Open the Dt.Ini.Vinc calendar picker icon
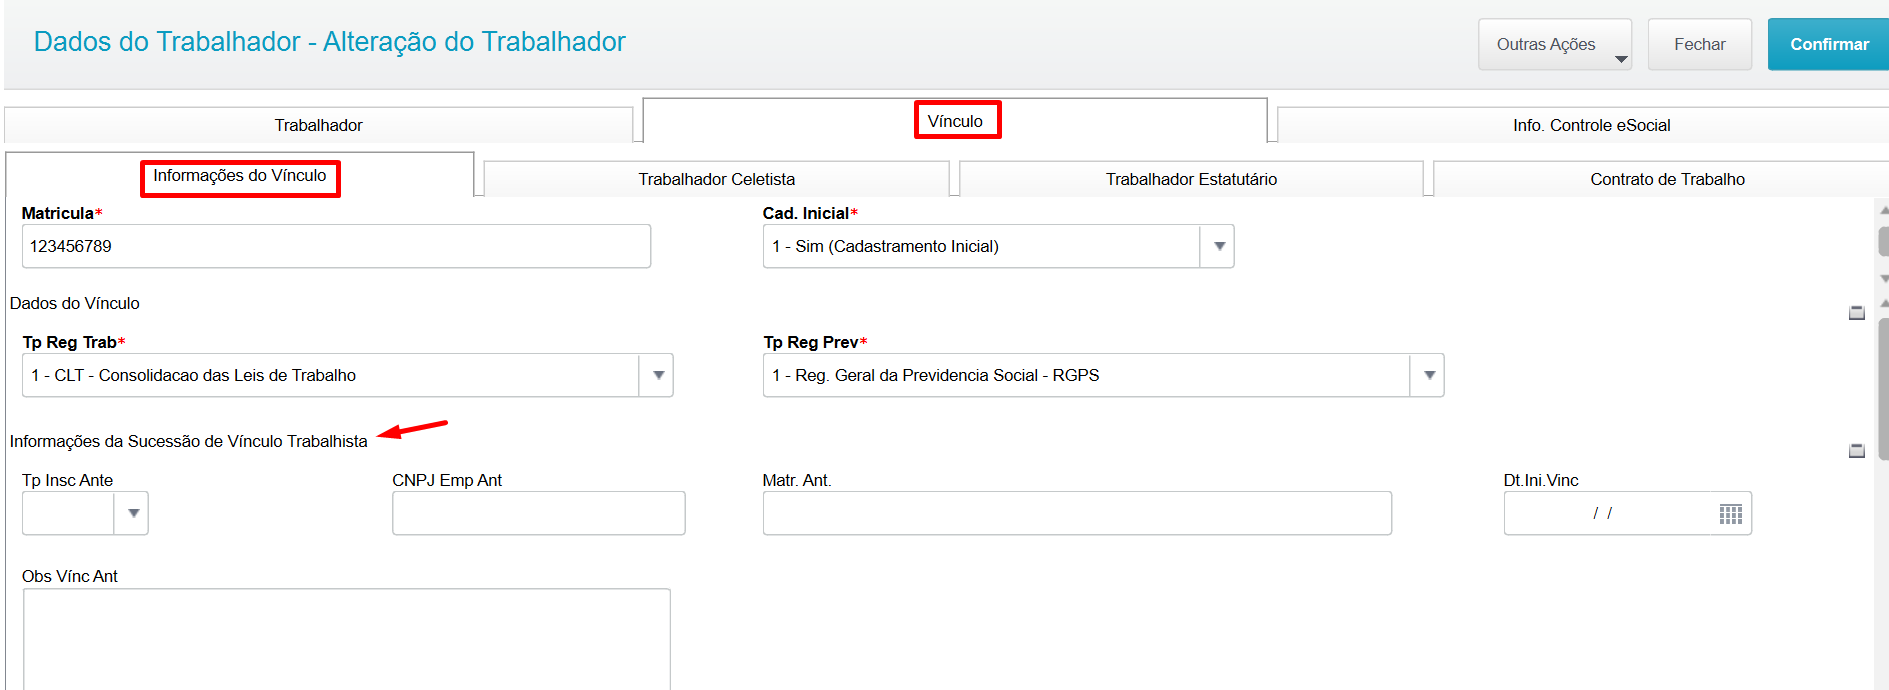 (1730, 514)
